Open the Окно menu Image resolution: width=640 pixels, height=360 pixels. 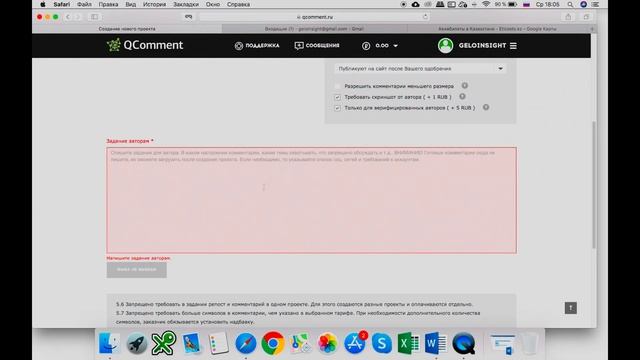(x=213, y=4)
